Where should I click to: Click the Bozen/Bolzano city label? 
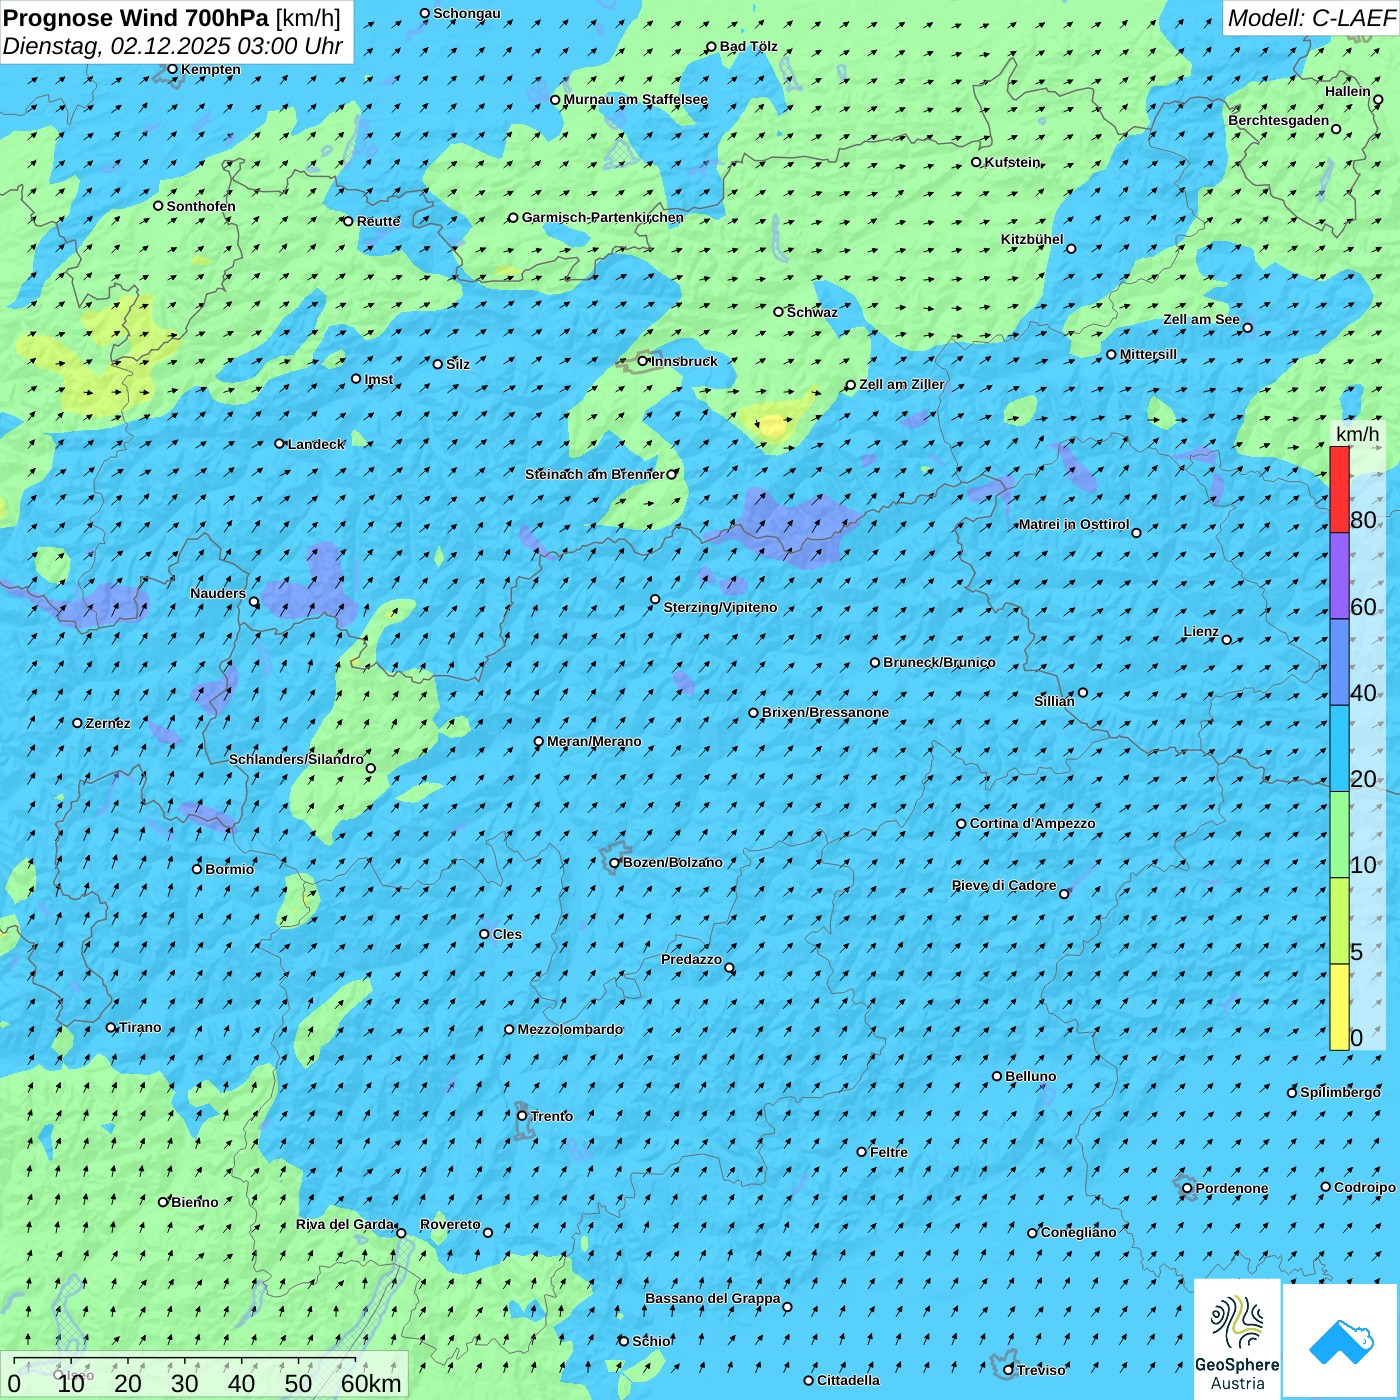(x=672, y=862)
